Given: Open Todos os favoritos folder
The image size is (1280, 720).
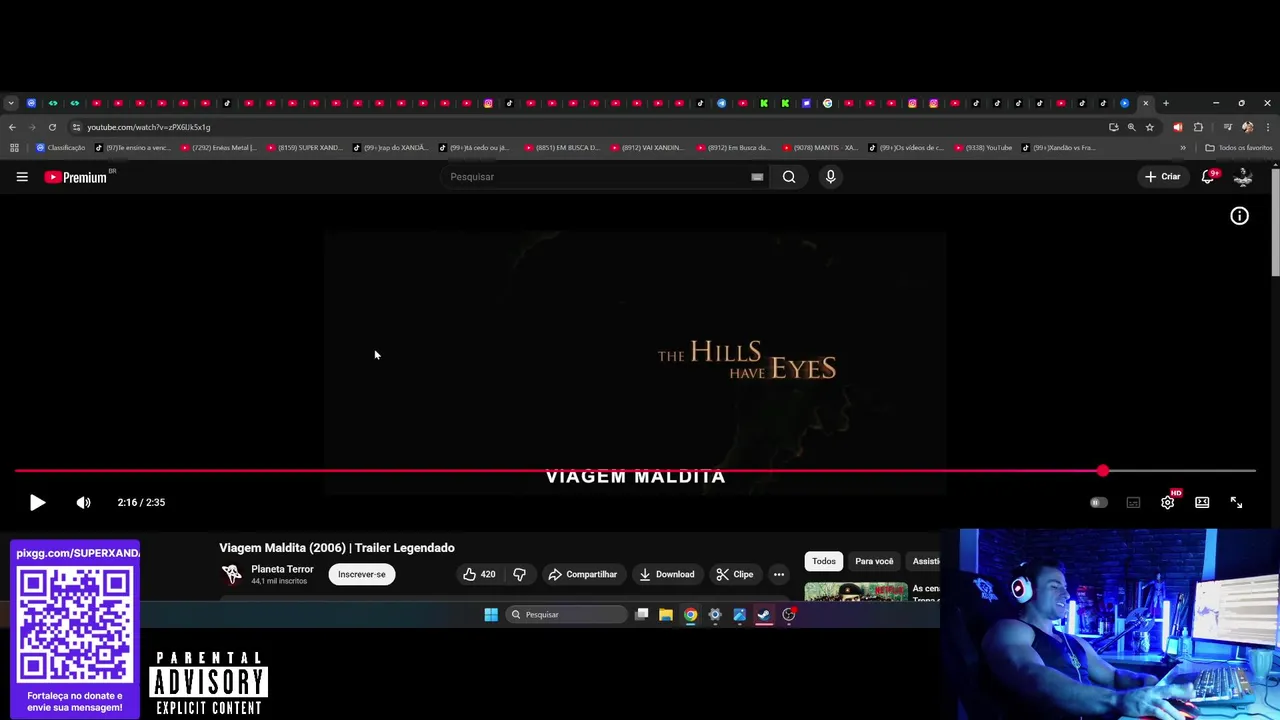Looking at the screenshot, I should coord(1238,148).
